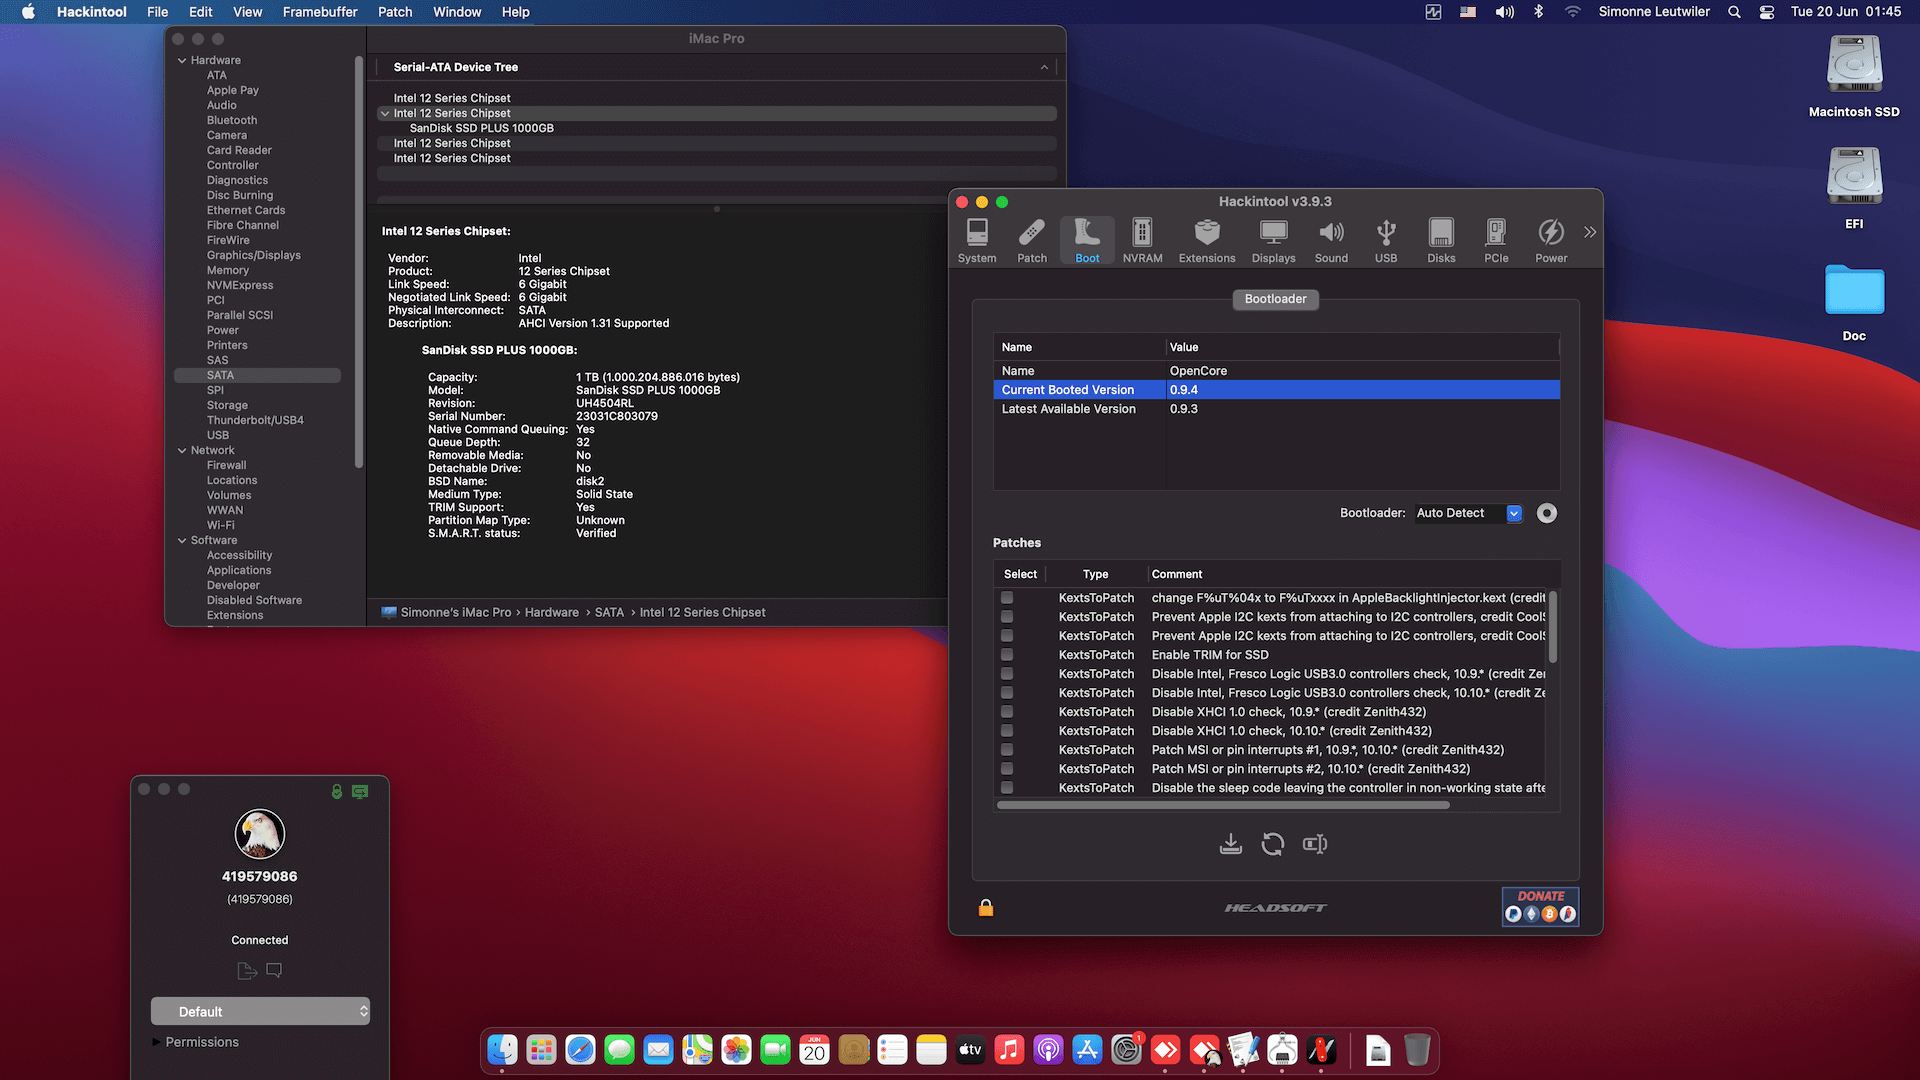Click the Donate button in Hackintool
Image resolution: width=1920 pixels, height=1080 pixels.
[x=1540, y=906]
